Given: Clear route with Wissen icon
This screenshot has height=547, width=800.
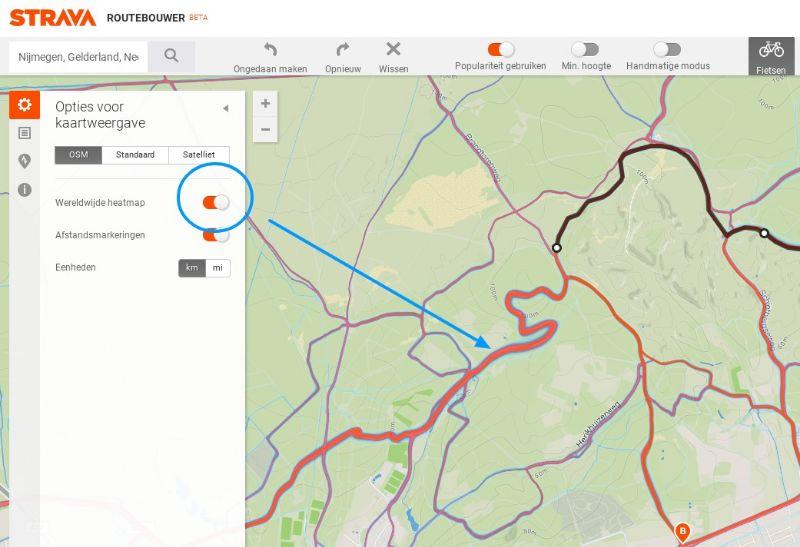Looking at the screenshot, I should (393, 50).
